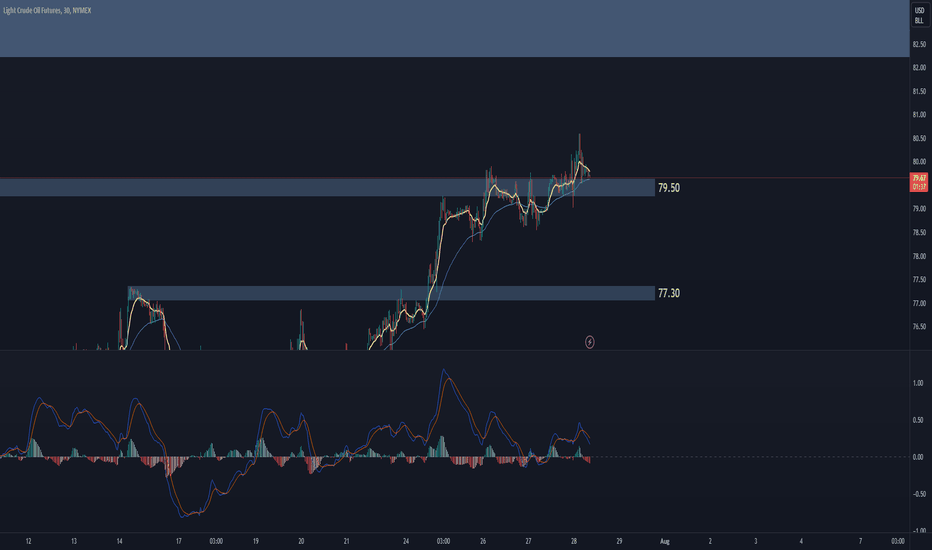The image size is (932, 550).
Task: Click the Light Crude Oil Futures title
Action: click(x=47, y=11)
